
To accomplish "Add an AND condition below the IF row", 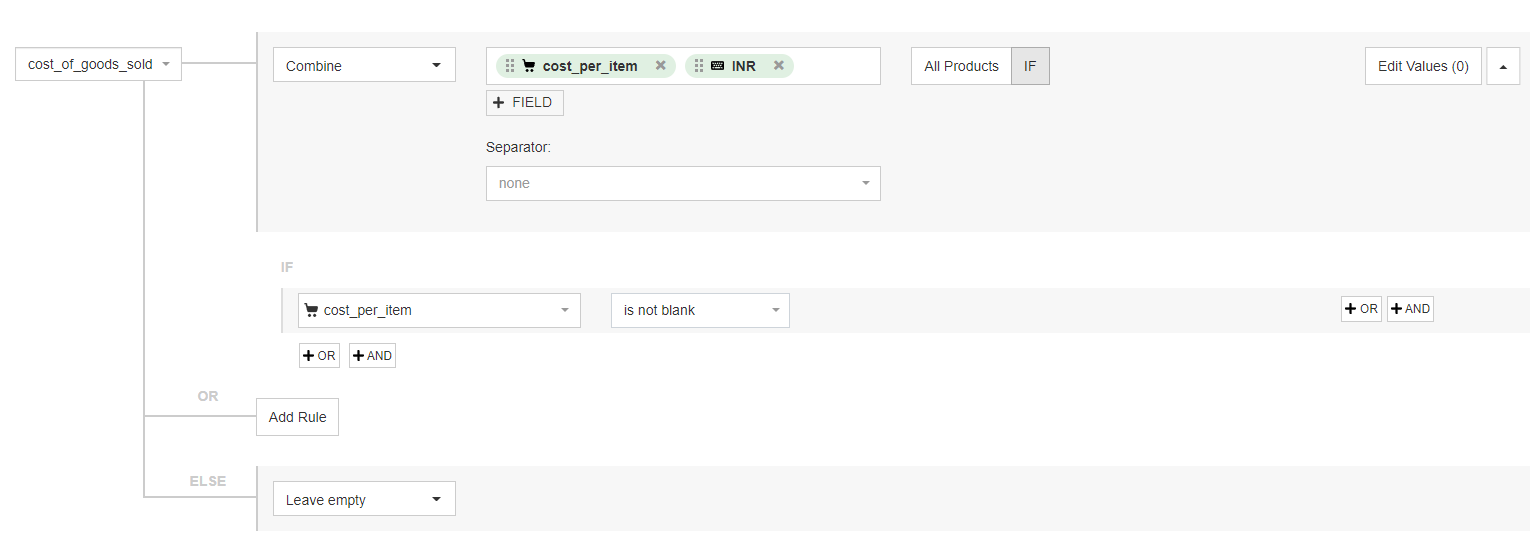I will coord(372,356).
